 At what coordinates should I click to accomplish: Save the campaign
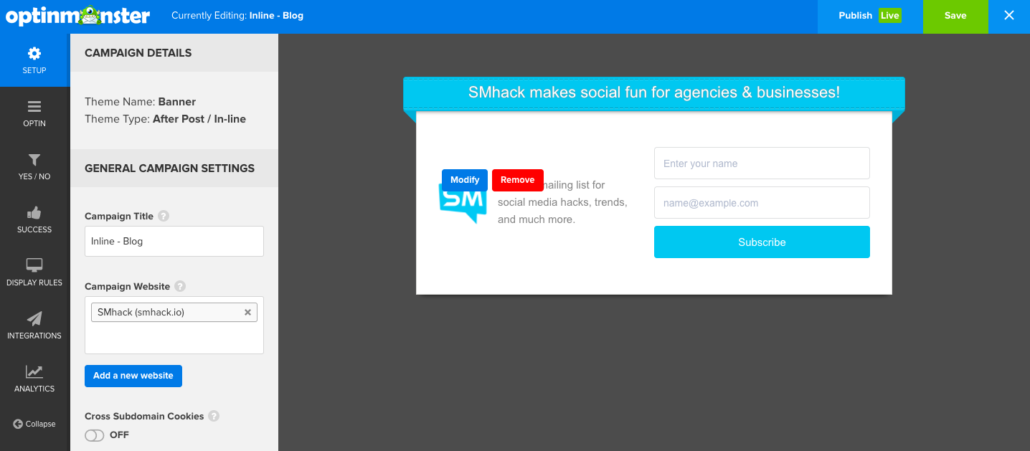[x=955, y=16]
